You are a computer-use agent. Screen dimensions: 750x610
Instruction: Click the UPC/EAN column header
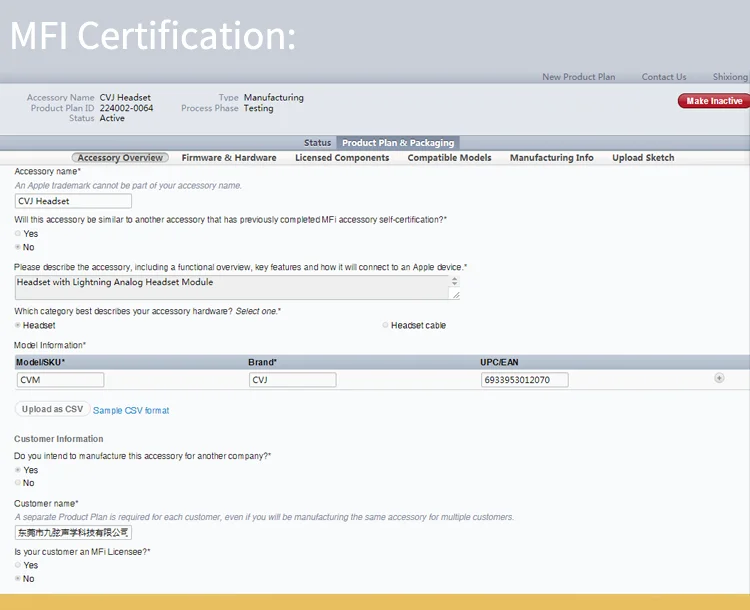pos(499,362)
